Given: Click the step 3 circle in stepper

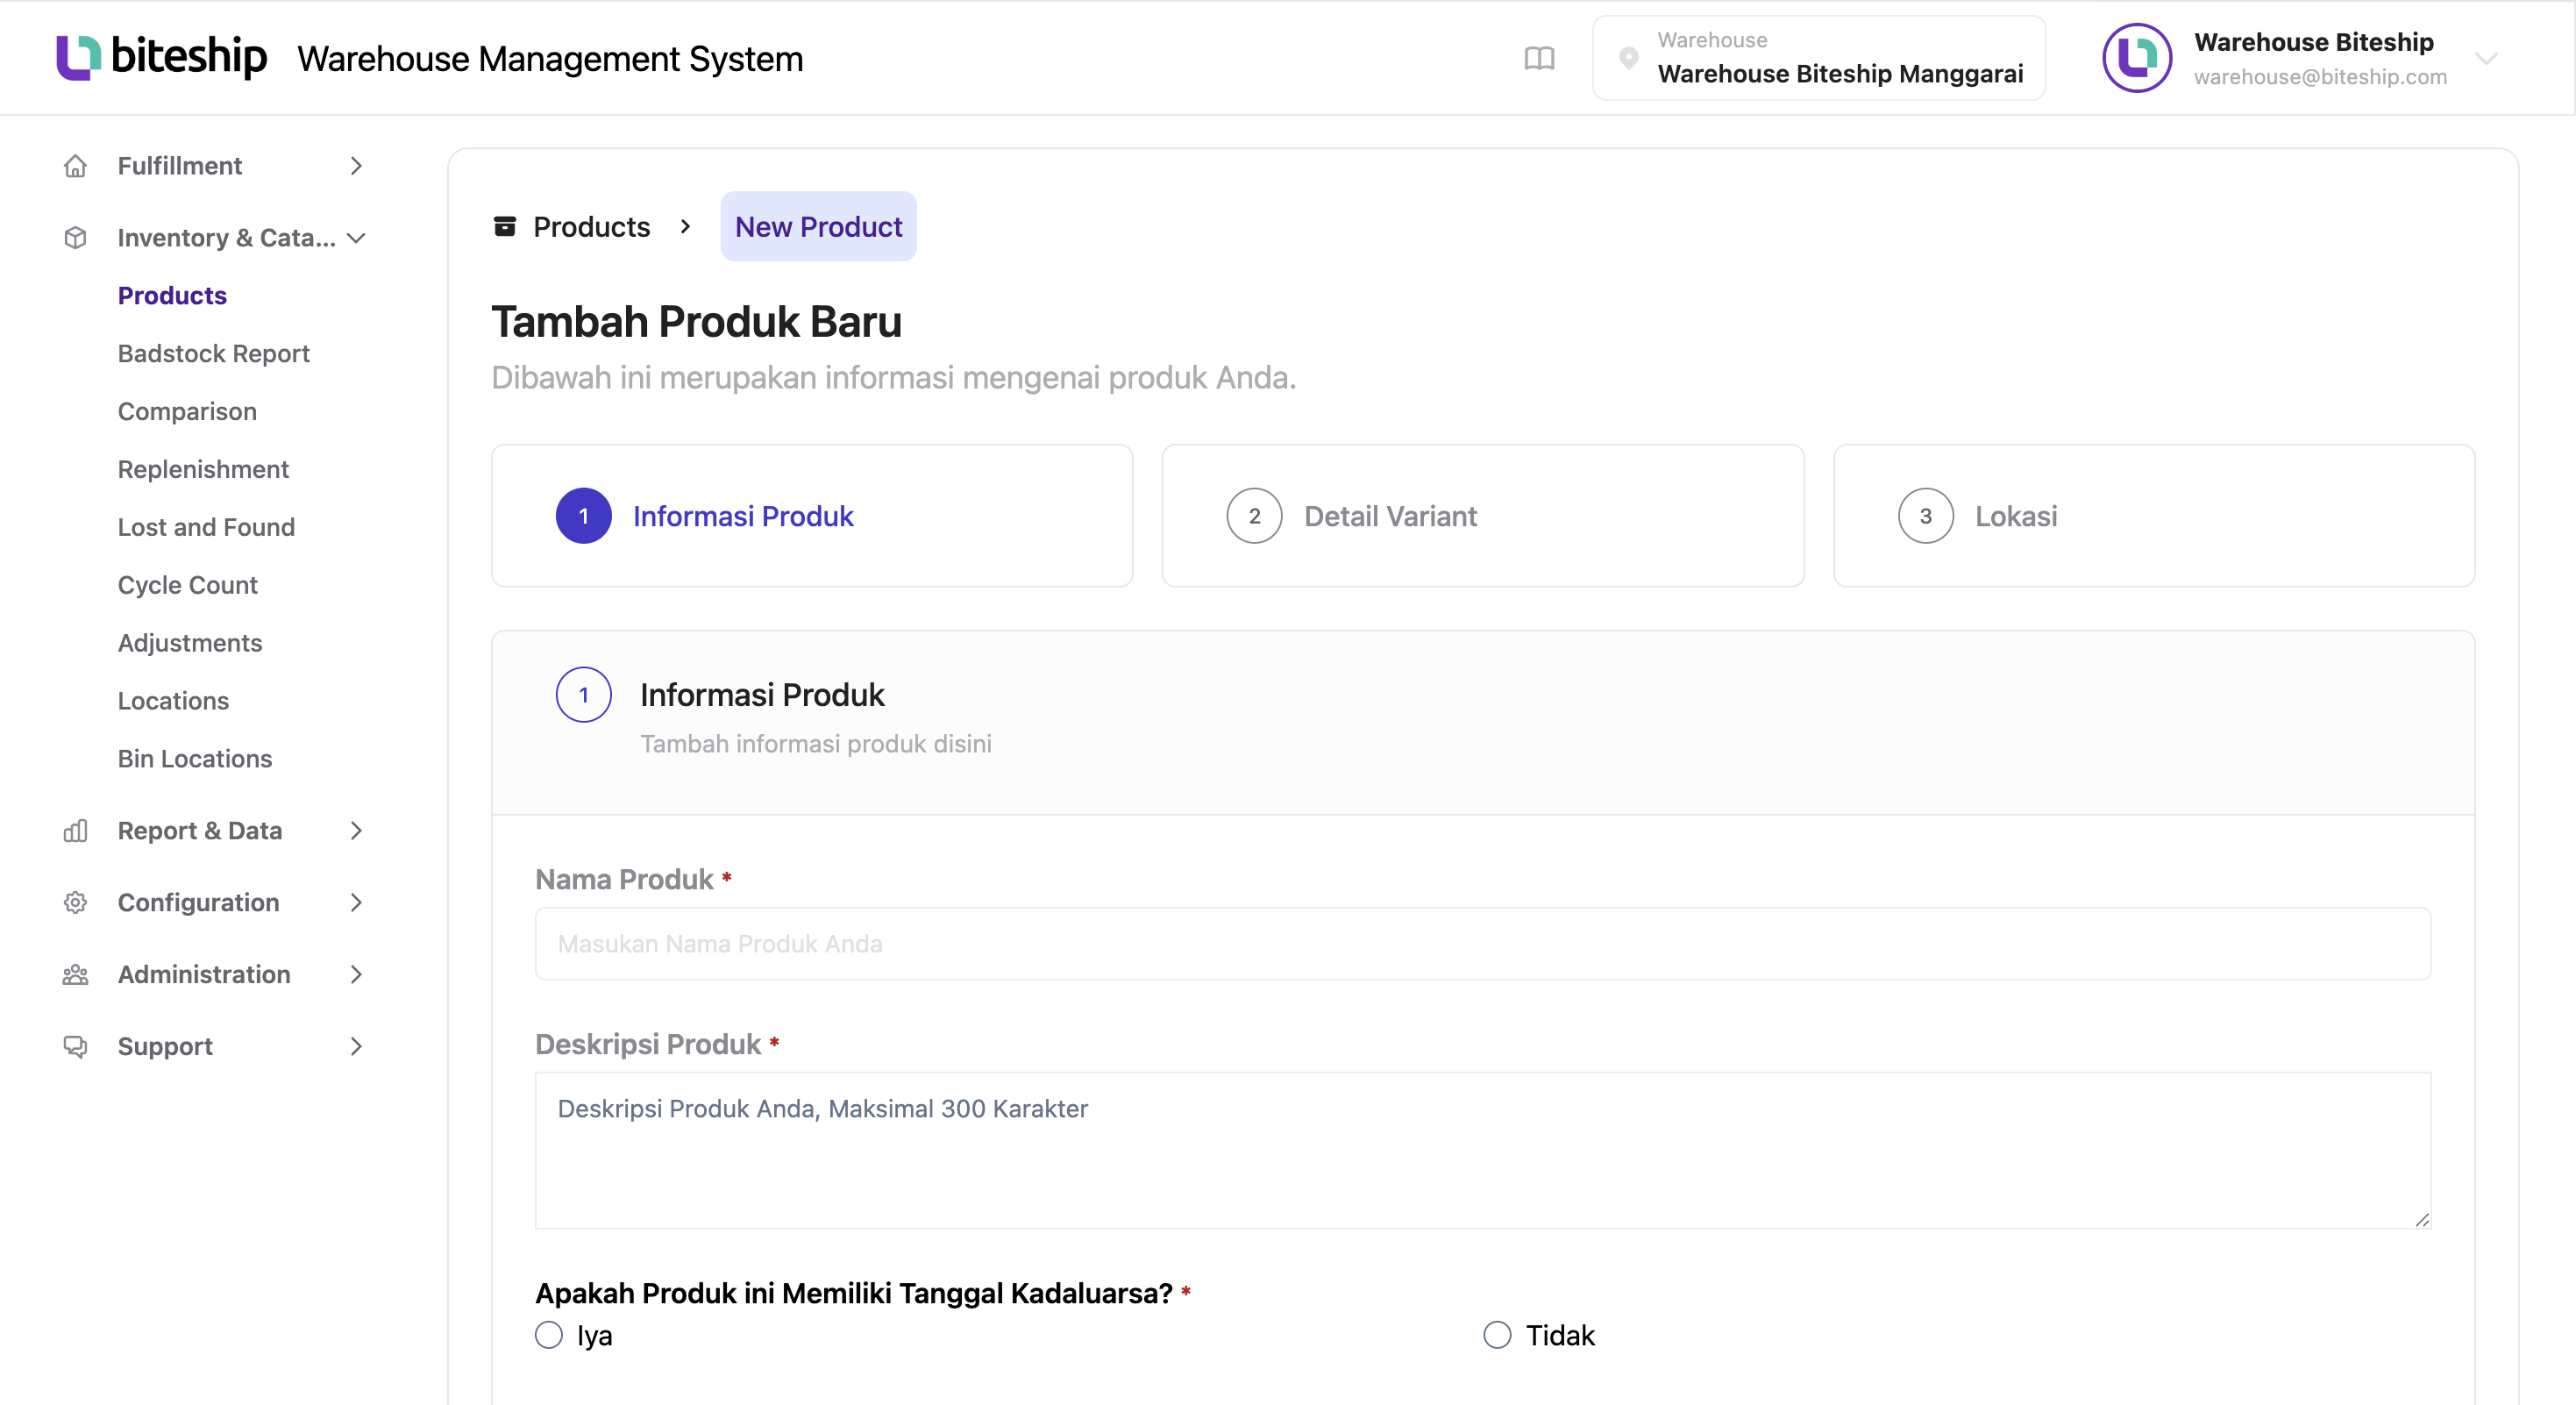Looking at the screenshot, I should coord(1925,516).
